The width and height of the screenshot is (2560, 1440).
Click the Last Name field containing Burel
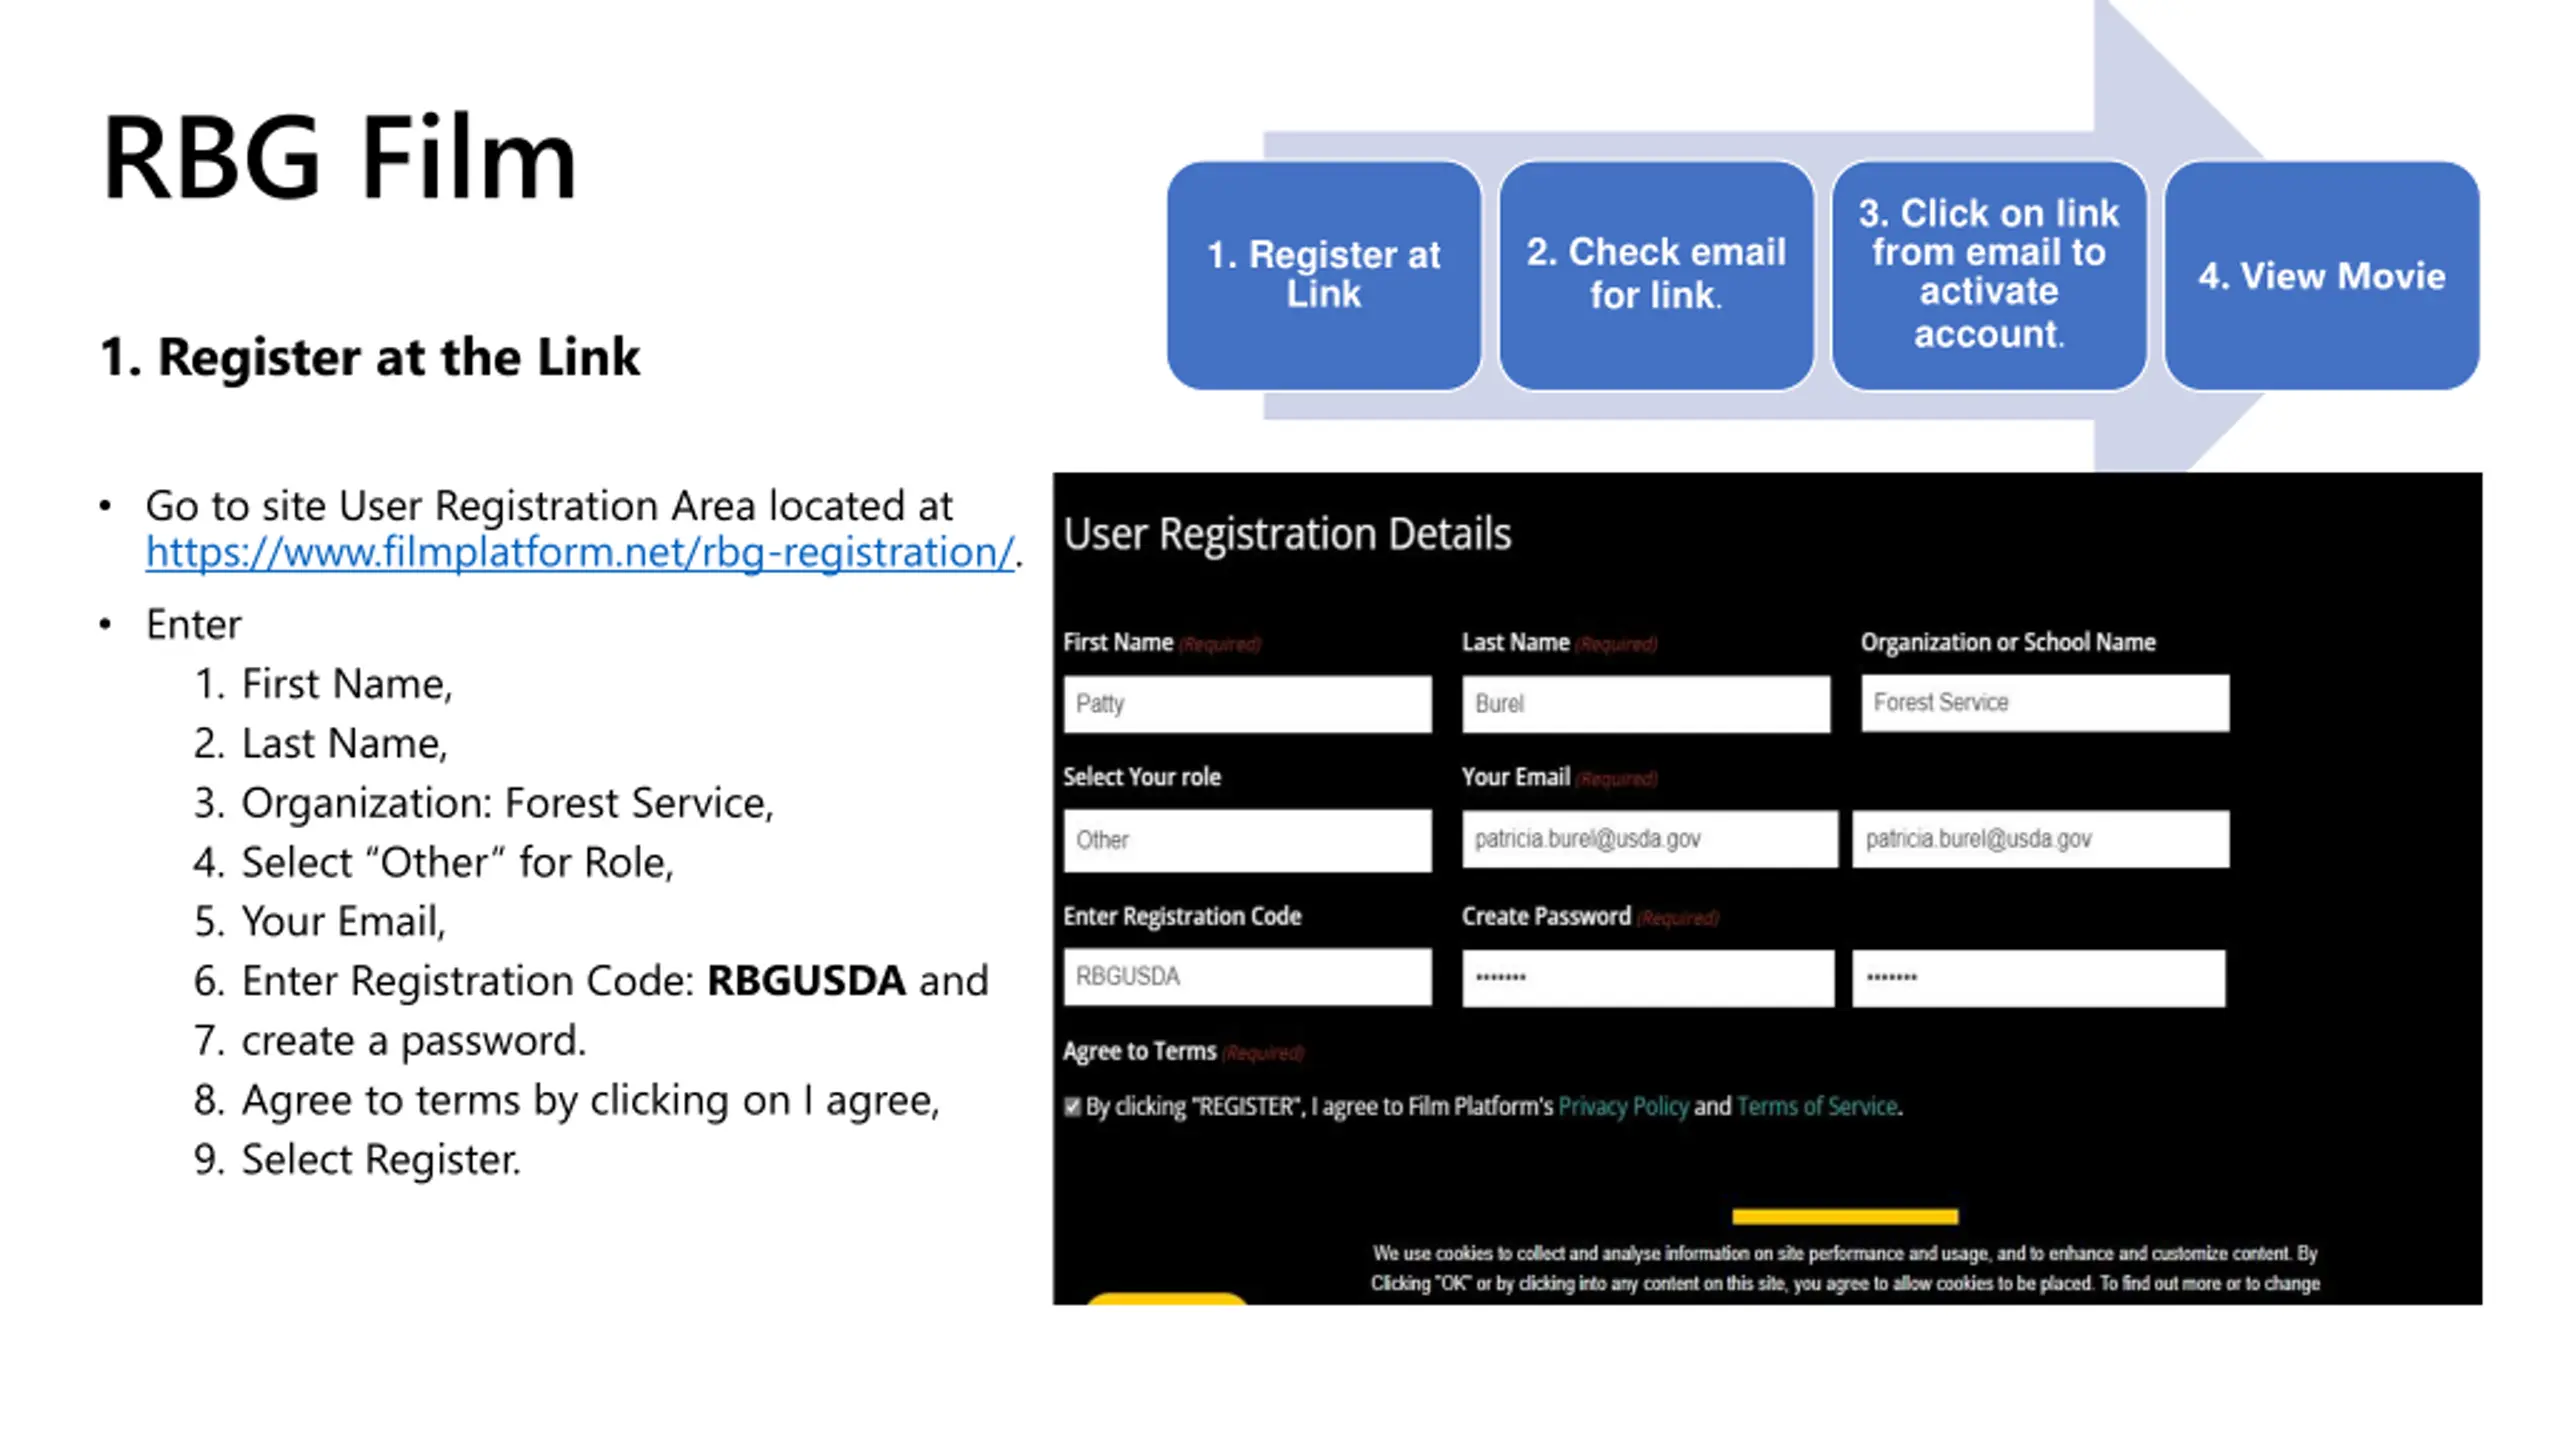[1645, 703]
